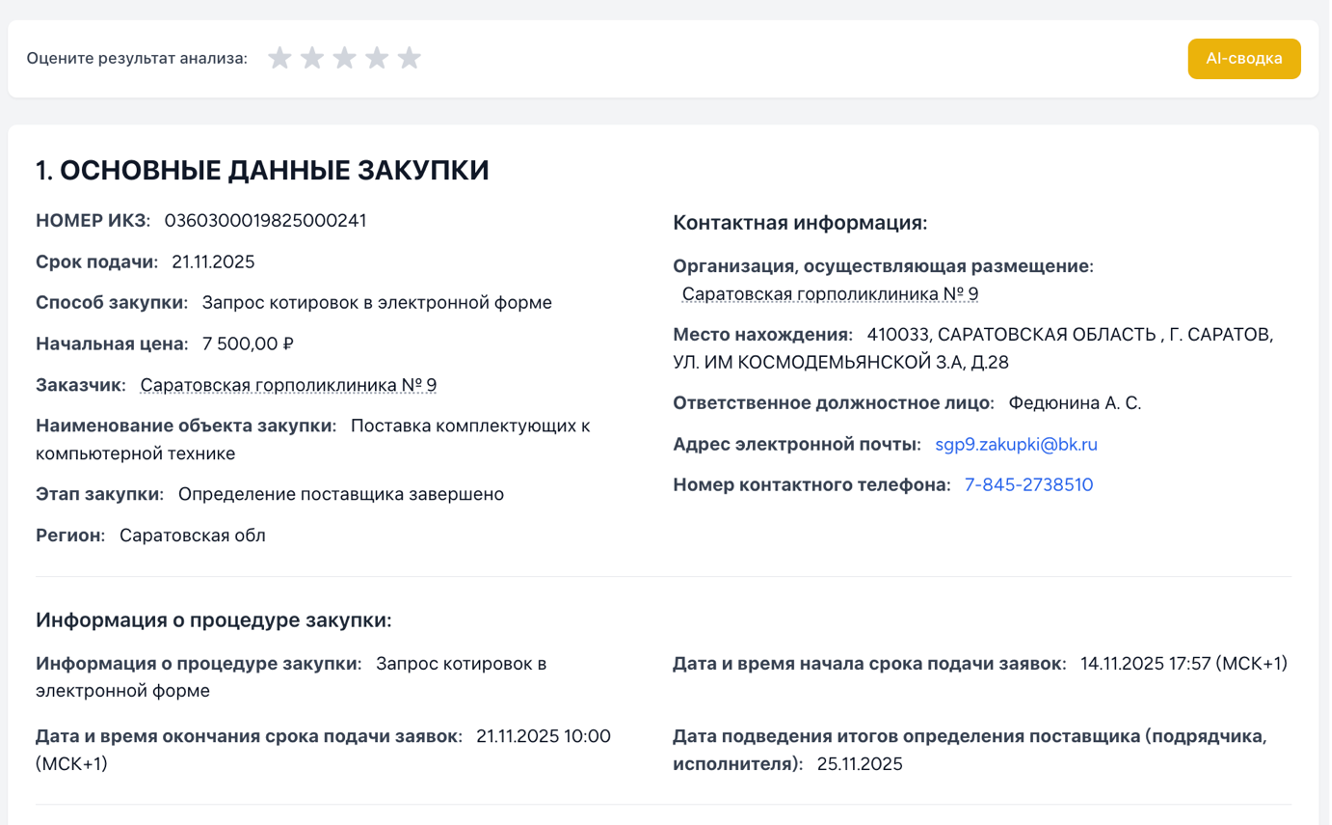1332x825 pixels.
Task: Open the placing organization link under Контактная информация
Action: click(x=829, y=294)
